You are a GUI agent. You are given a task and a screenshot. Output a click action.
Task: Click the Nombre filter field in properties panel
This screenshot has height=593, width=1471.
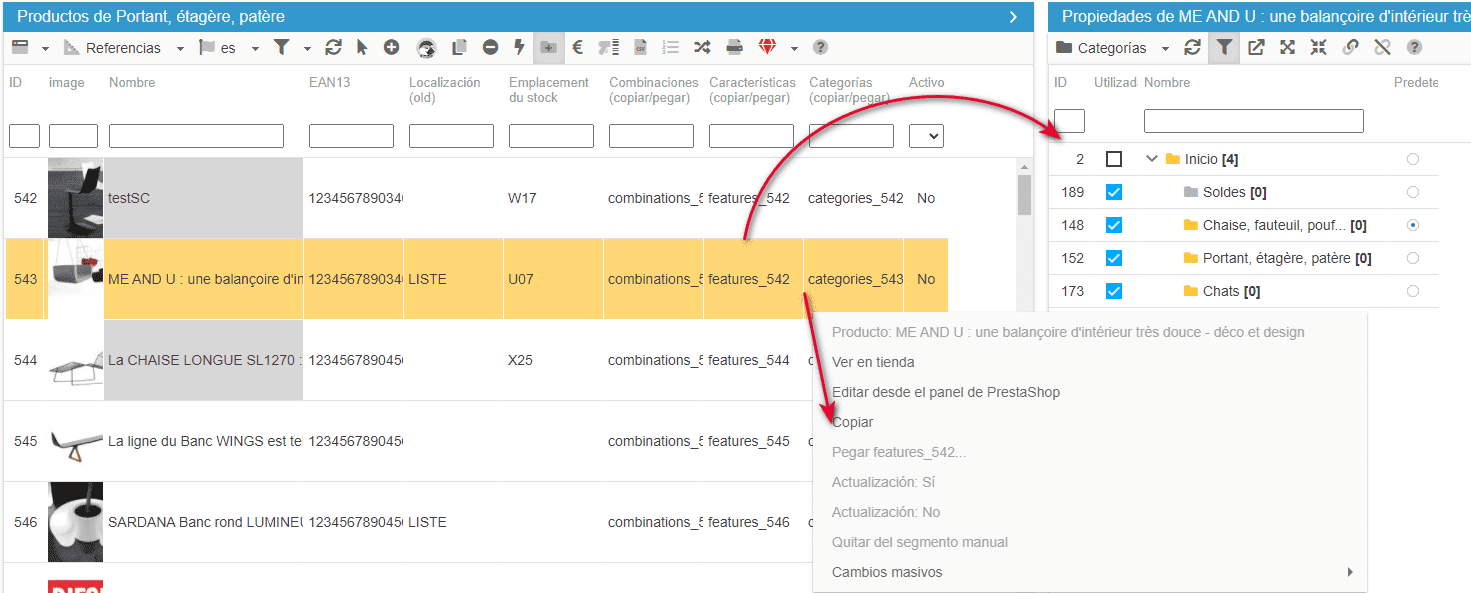(x=1254, y=121)
